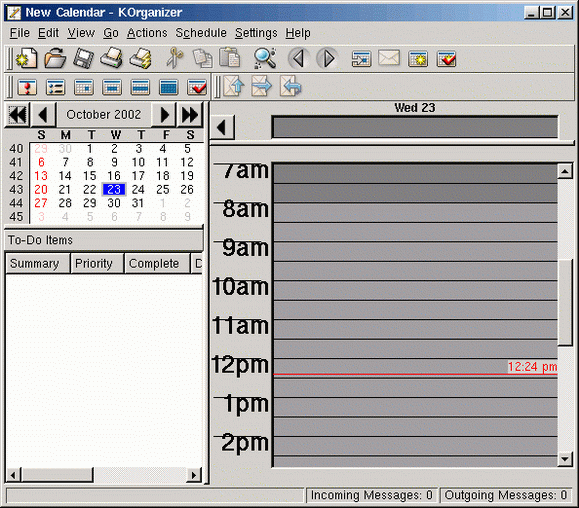Screen dimensions: 579x508
Task: Switch to List view icon
Action: 55,87
